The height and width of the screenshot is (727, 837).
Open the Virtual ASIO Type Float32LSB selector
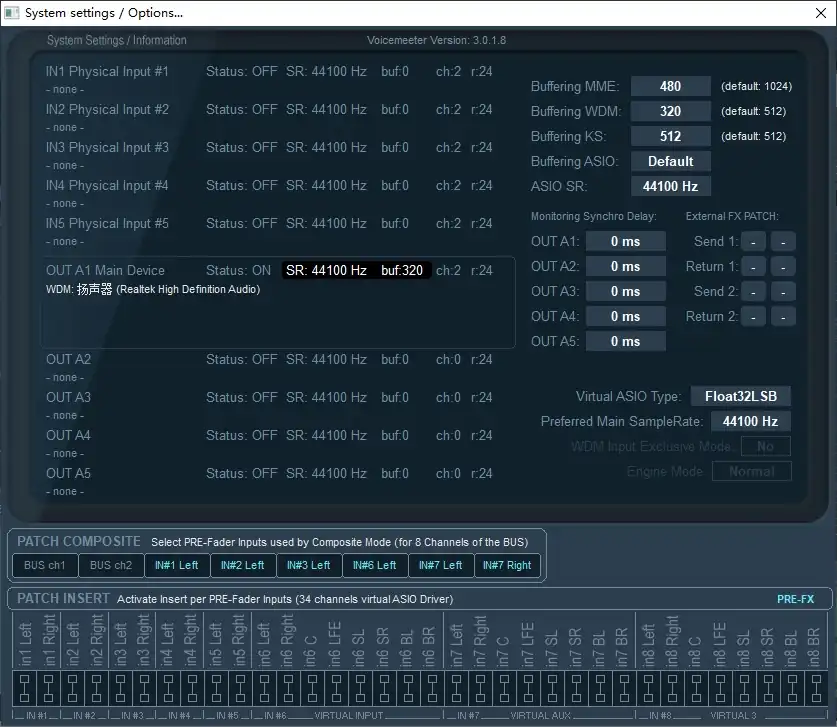click(x=740, y=396)
